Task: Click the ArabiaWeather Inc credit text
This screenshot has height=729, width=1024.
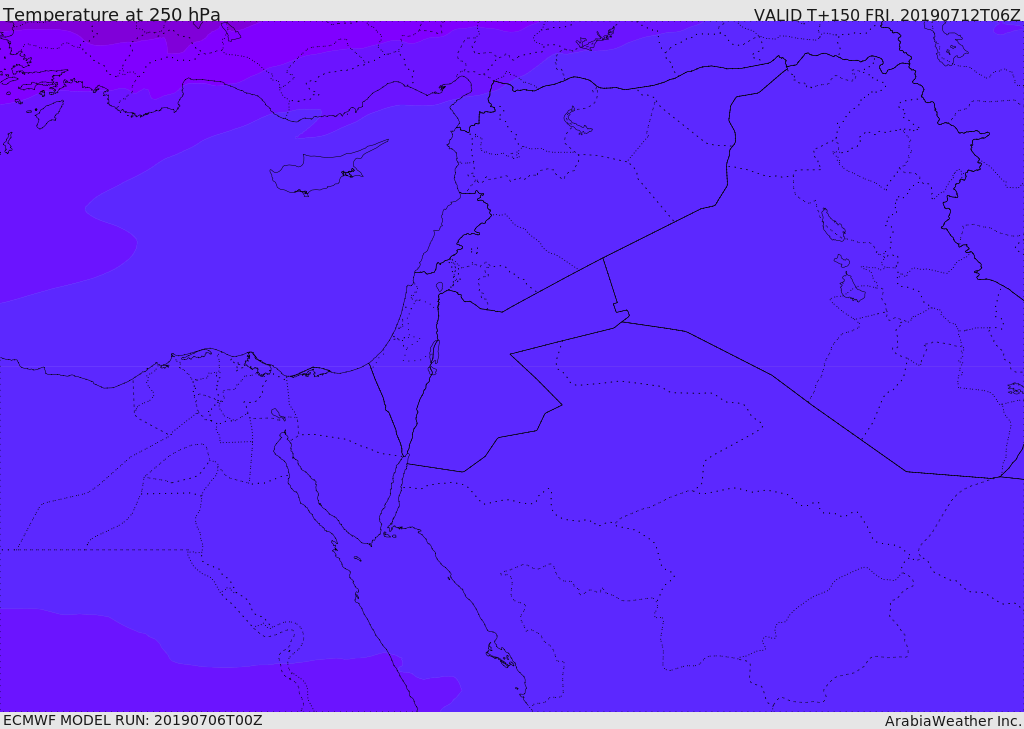Action: pyautogui.click(x=953, y=721)
